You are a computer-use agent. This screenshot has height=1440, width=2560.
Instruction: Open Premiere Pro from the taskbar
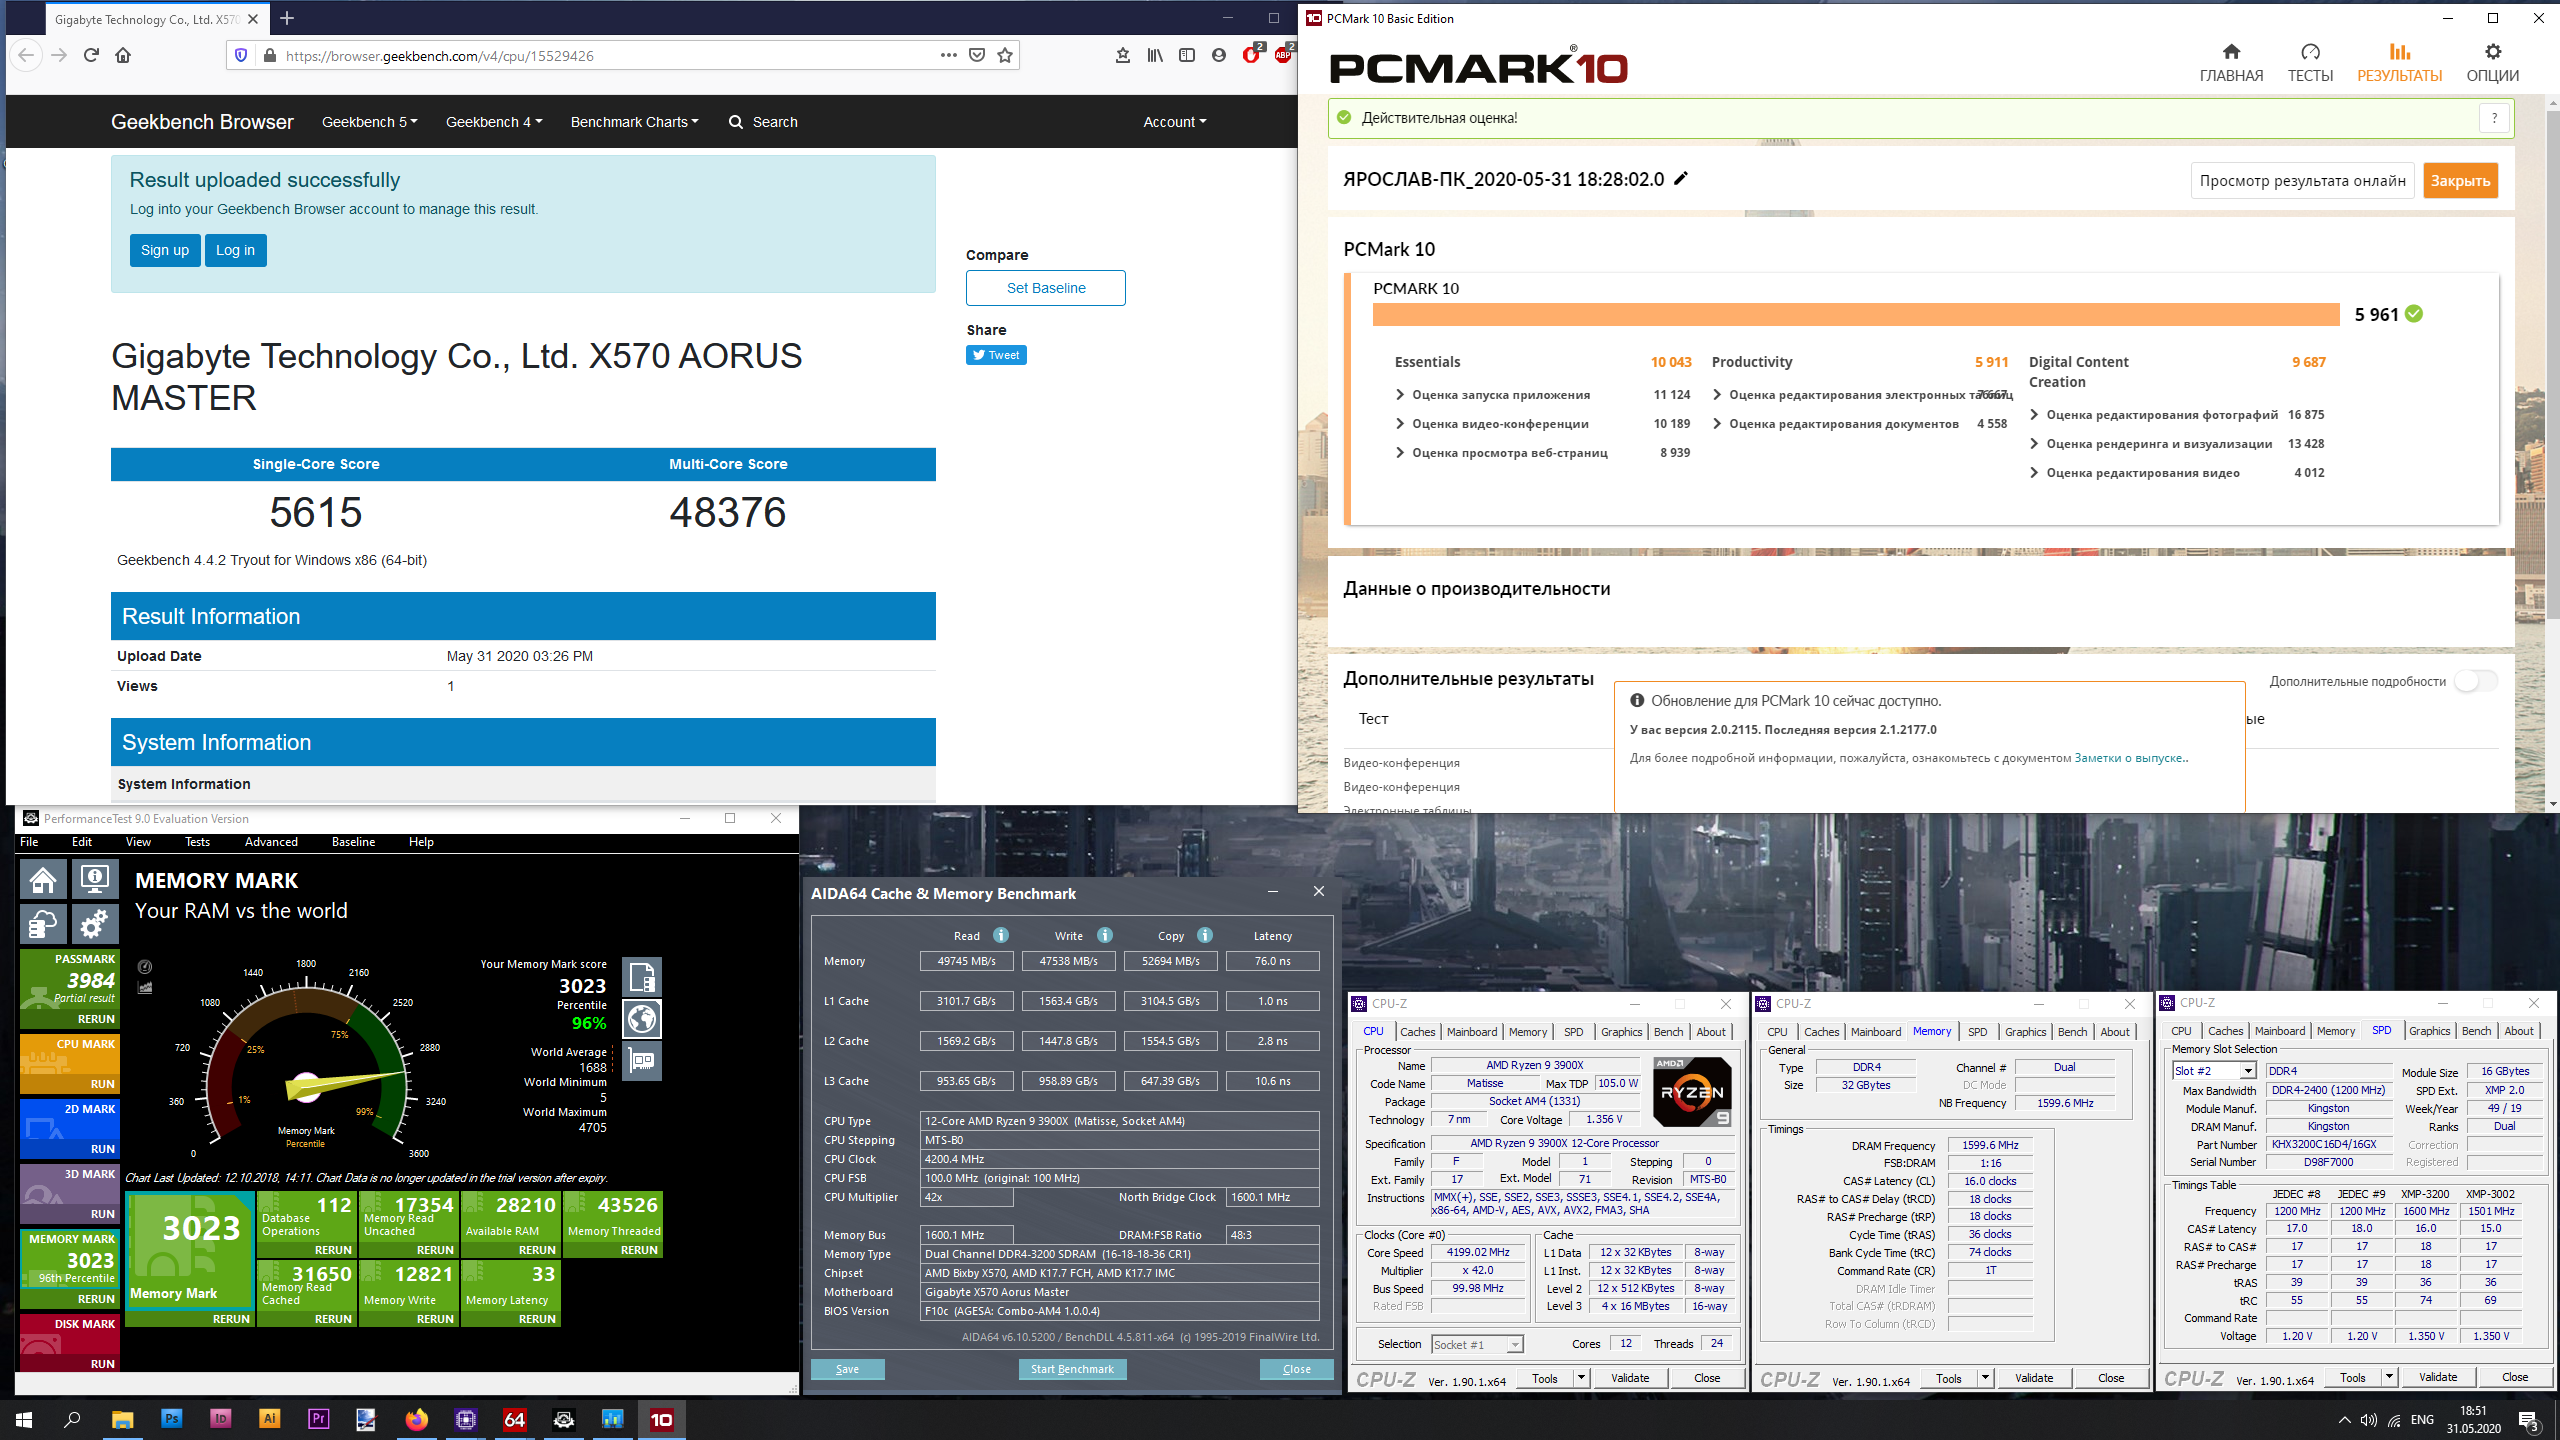318,1419
